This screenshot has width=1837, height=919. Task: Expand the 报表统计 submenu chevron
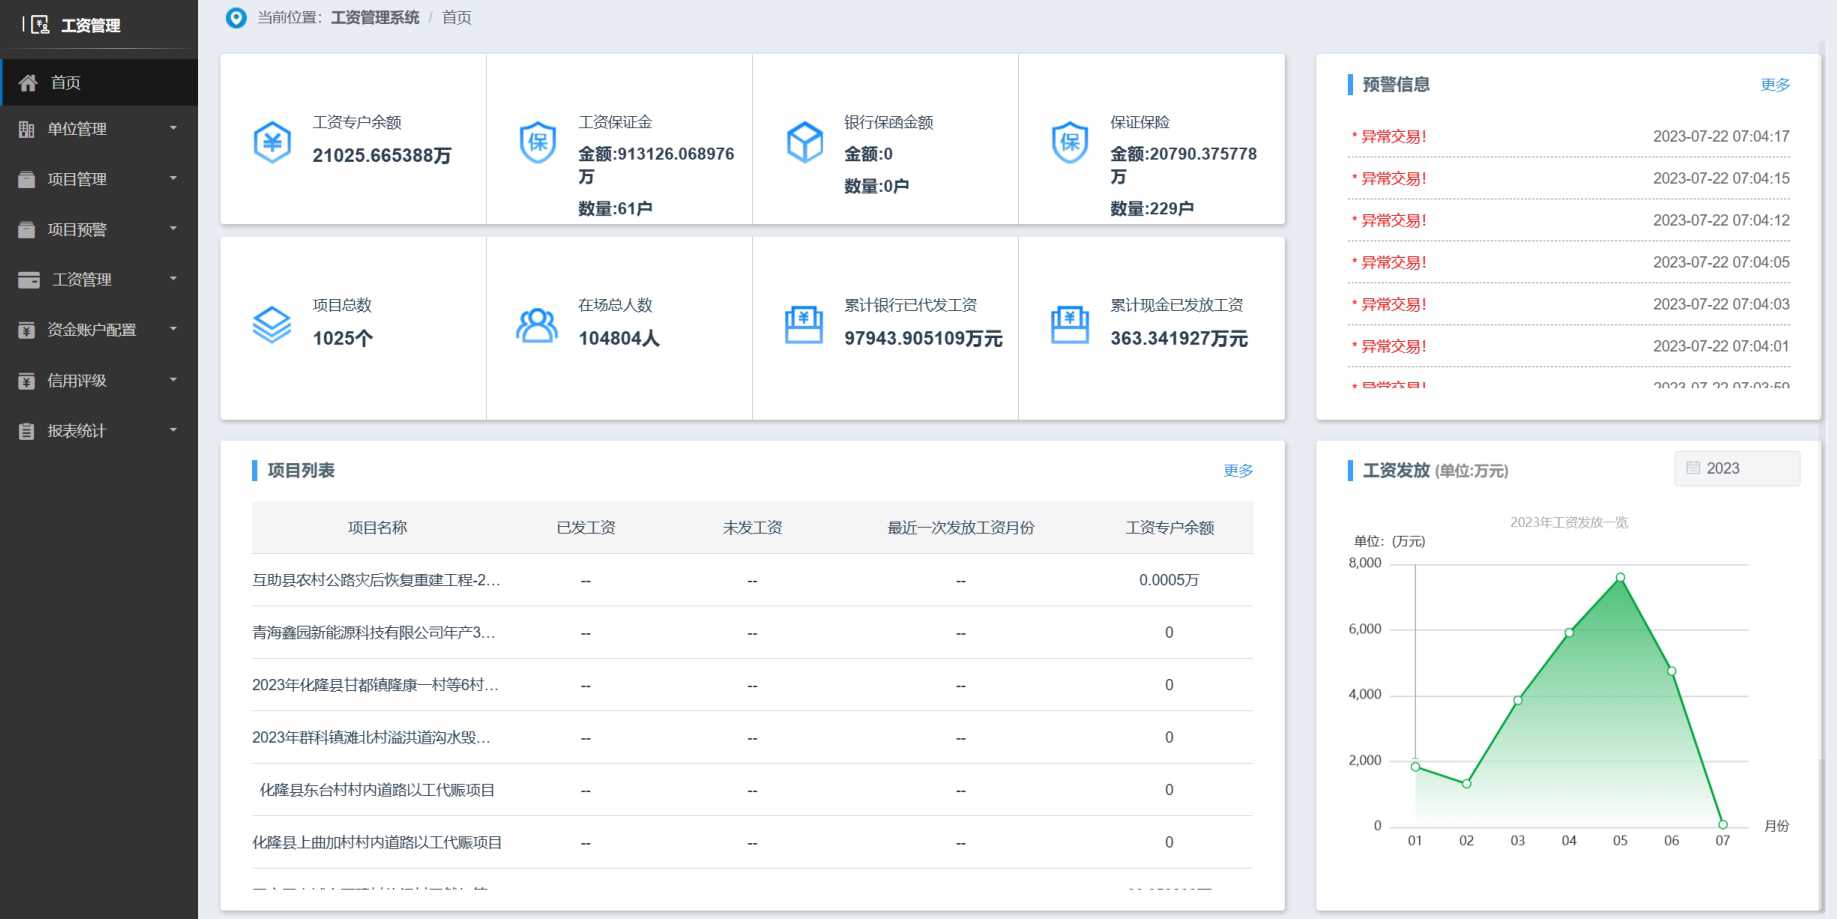point(173,430)
